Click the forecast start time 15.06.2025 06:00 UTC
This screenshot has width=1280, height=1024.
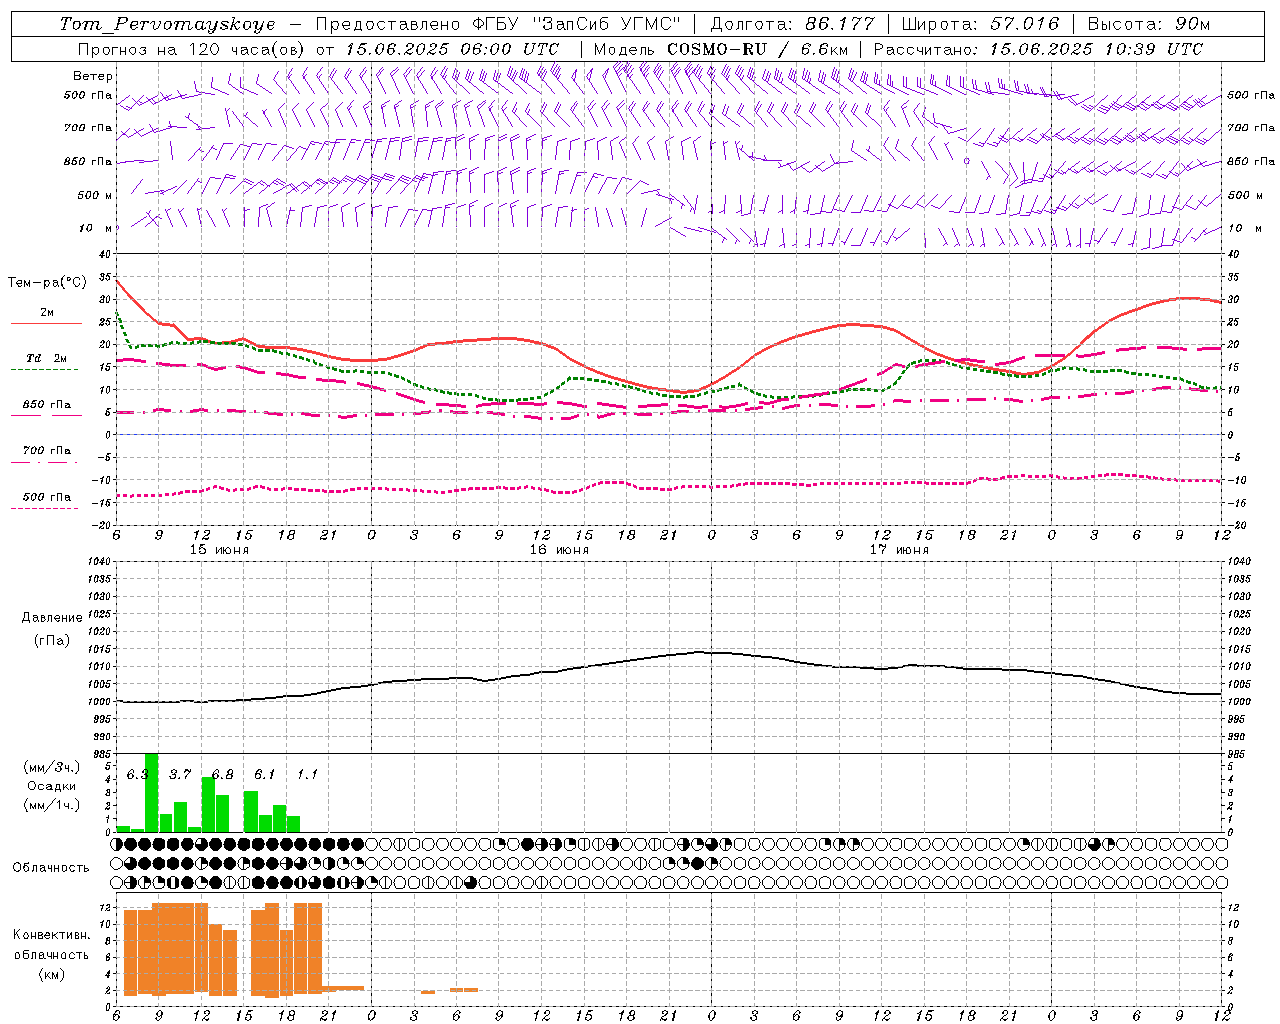click(x=452, y=49)
